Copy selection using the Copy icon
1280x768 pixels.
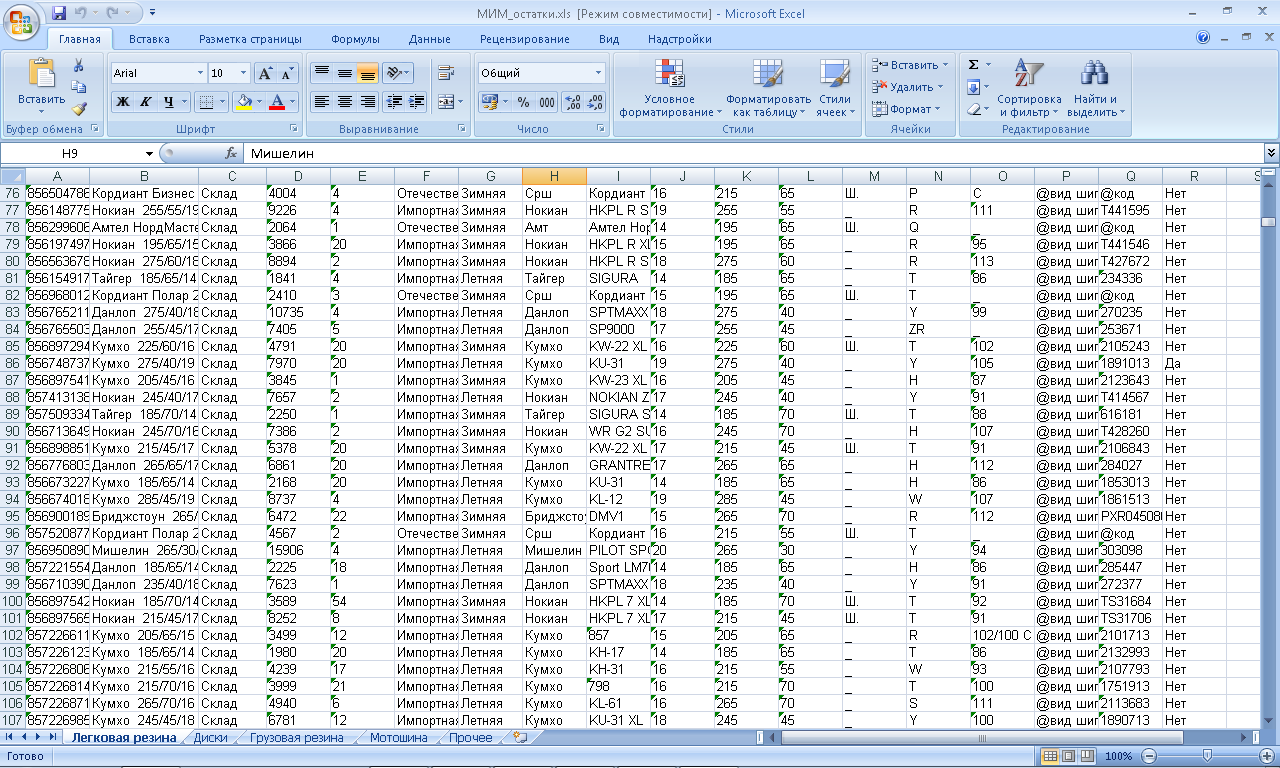click(79, 87)
